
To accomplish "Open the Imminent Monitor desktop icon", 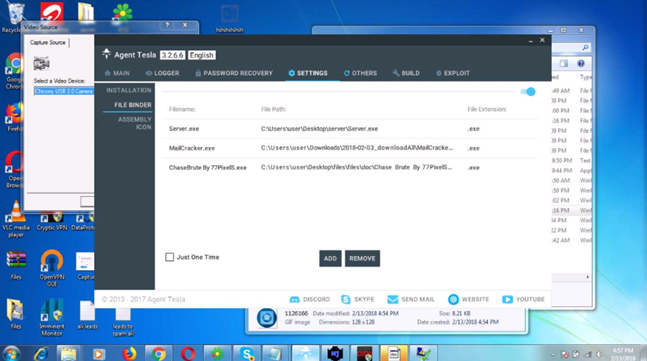I will 52,318.
